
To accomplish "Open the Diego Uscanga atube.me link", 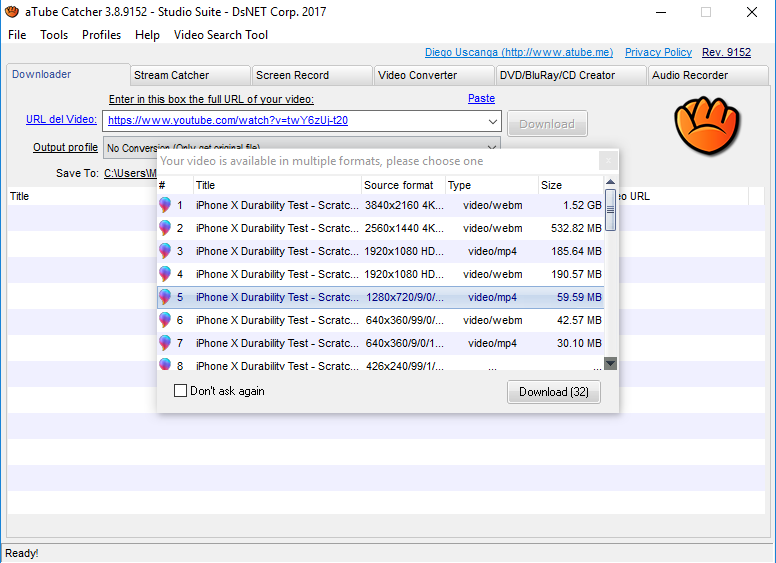I will point(519,52).
